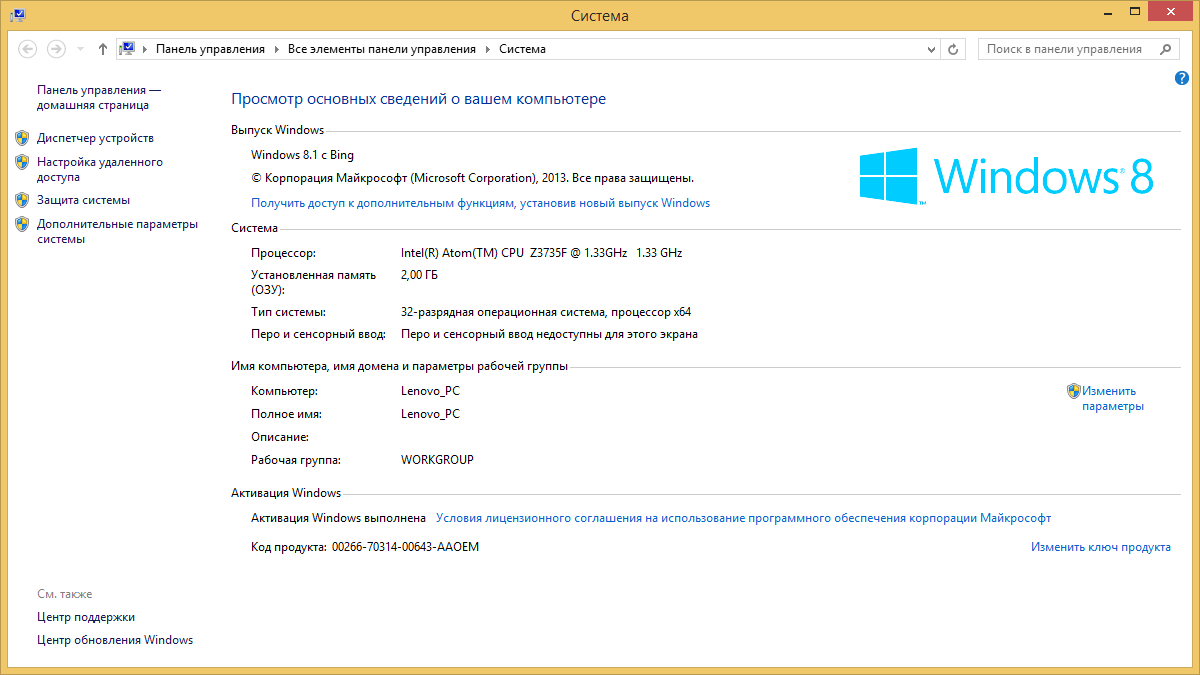Click Lenovo_PC value next to Компьютер
The width and height of the screenshot is (1200, 675).
(x=430, y=391)
